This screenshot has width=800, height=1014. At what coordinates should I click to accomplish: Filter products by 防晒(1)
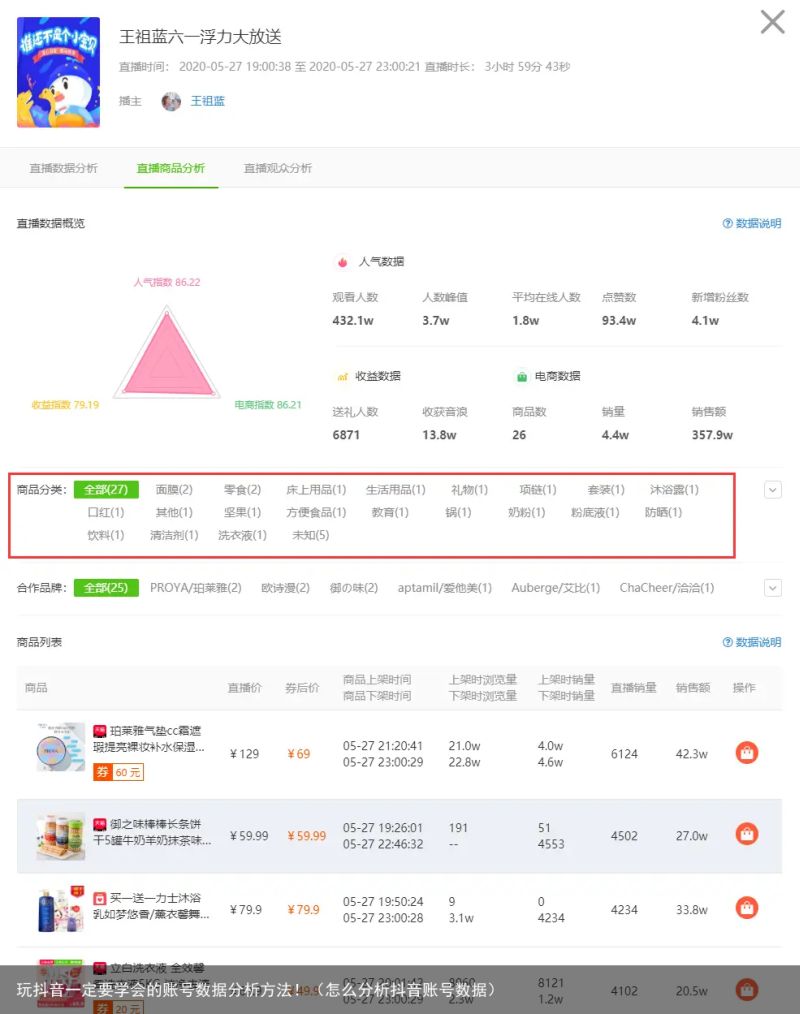tap(664, 512)
